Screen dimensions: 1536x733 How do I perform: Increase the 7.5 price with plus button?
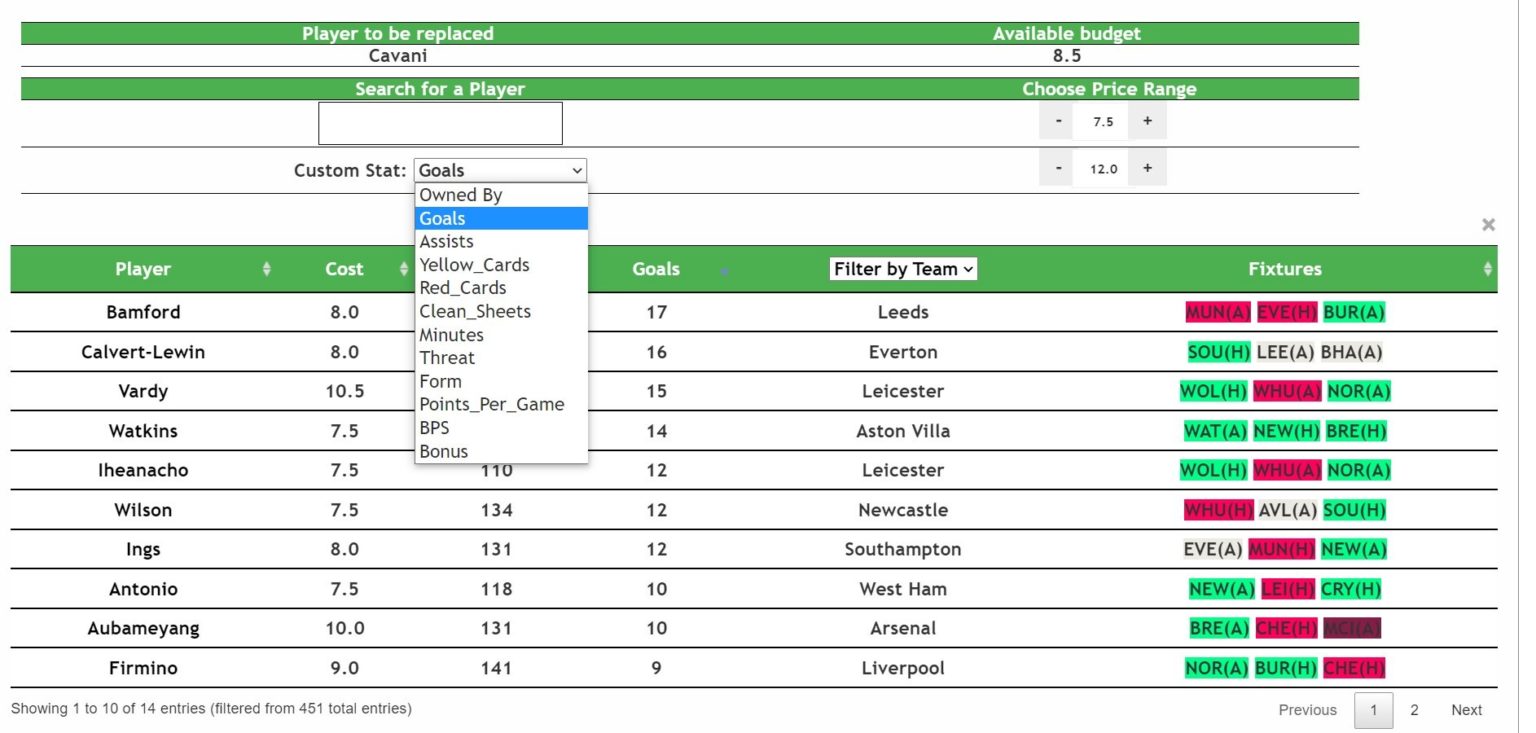(x=1147, y=121)
